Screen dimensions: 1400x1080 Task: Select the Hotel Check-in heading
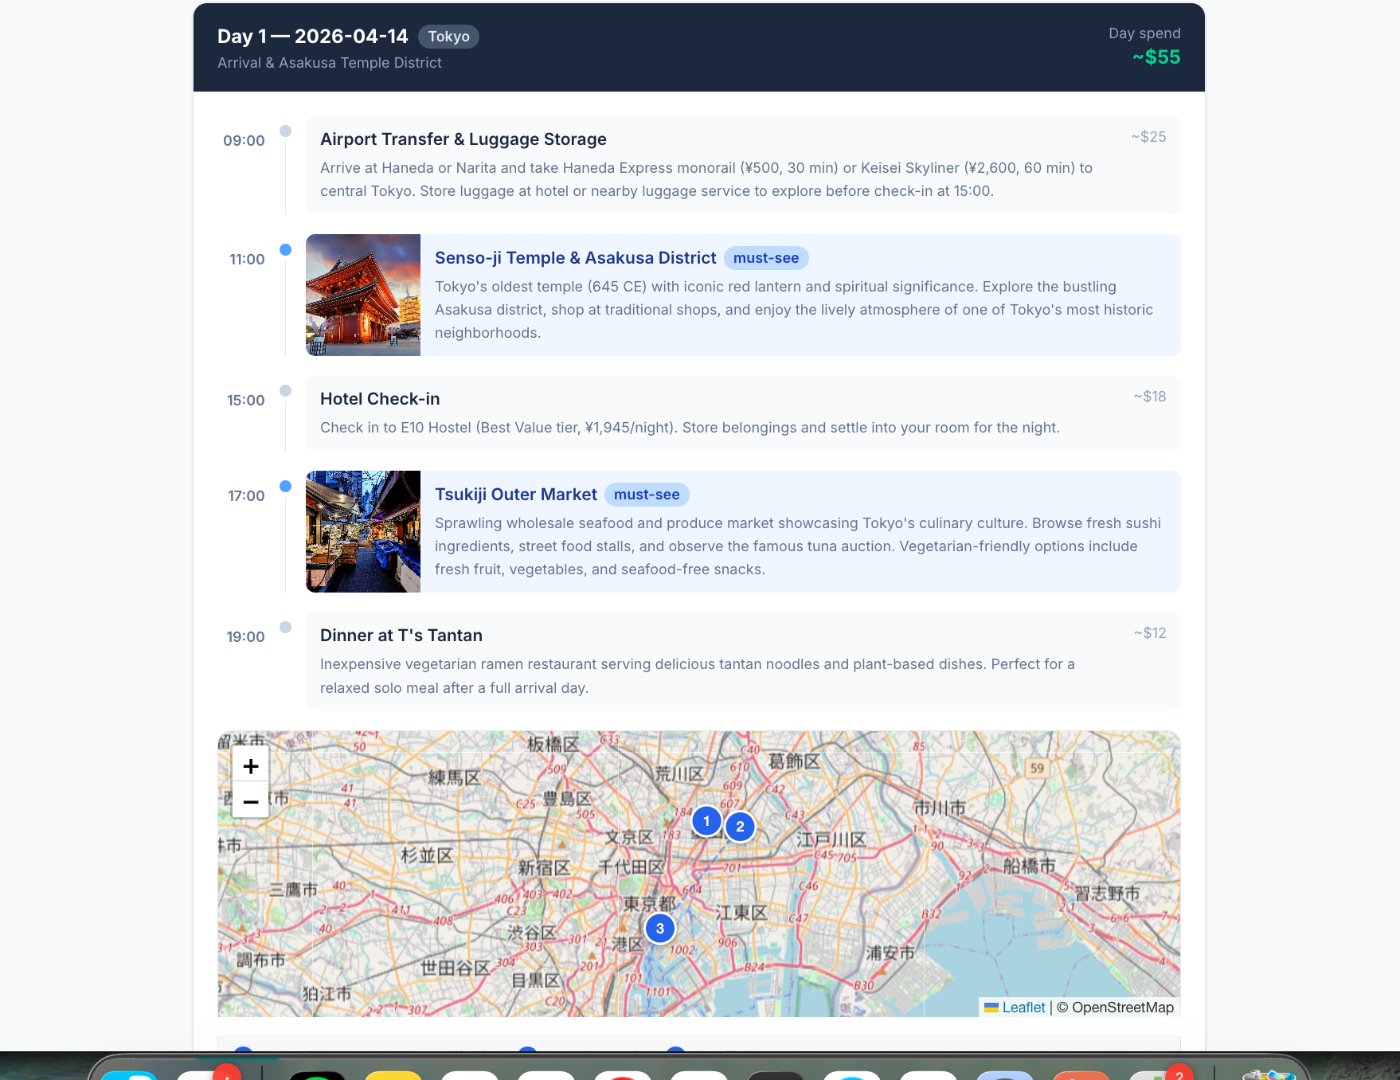point(380,399)
